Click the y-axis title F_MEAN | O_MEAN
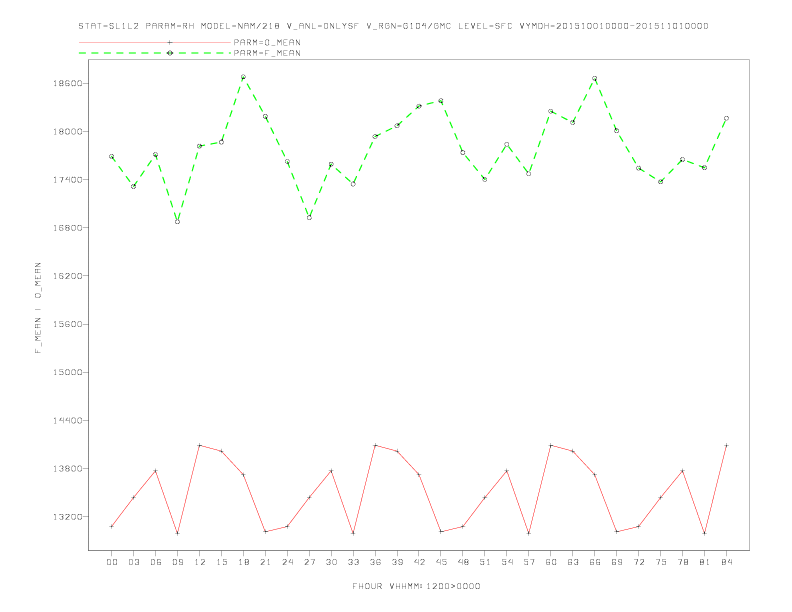 (38, 308)
